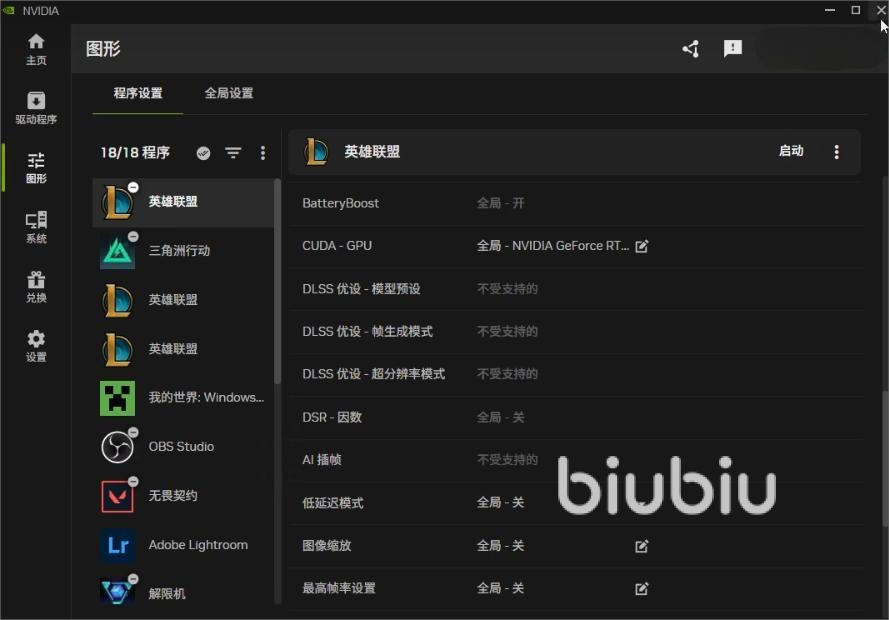This screenshot has height=620, width=889.
Task: Click the share icon in header
Action: pos(690,49)
